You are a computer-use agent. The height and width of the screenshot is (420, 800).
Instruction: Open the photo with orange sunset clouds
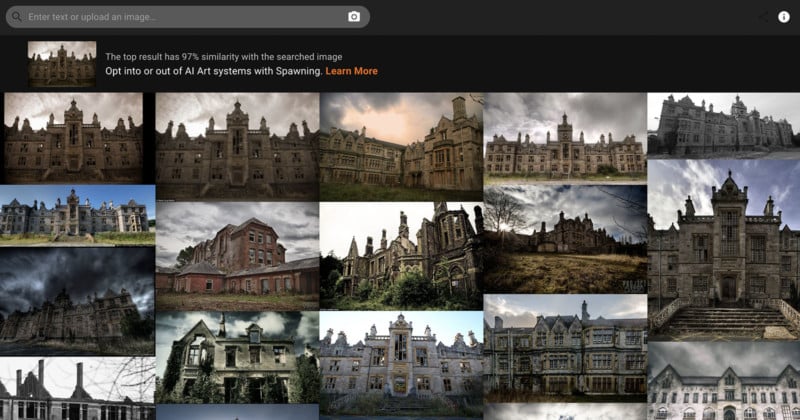point(401,146)
